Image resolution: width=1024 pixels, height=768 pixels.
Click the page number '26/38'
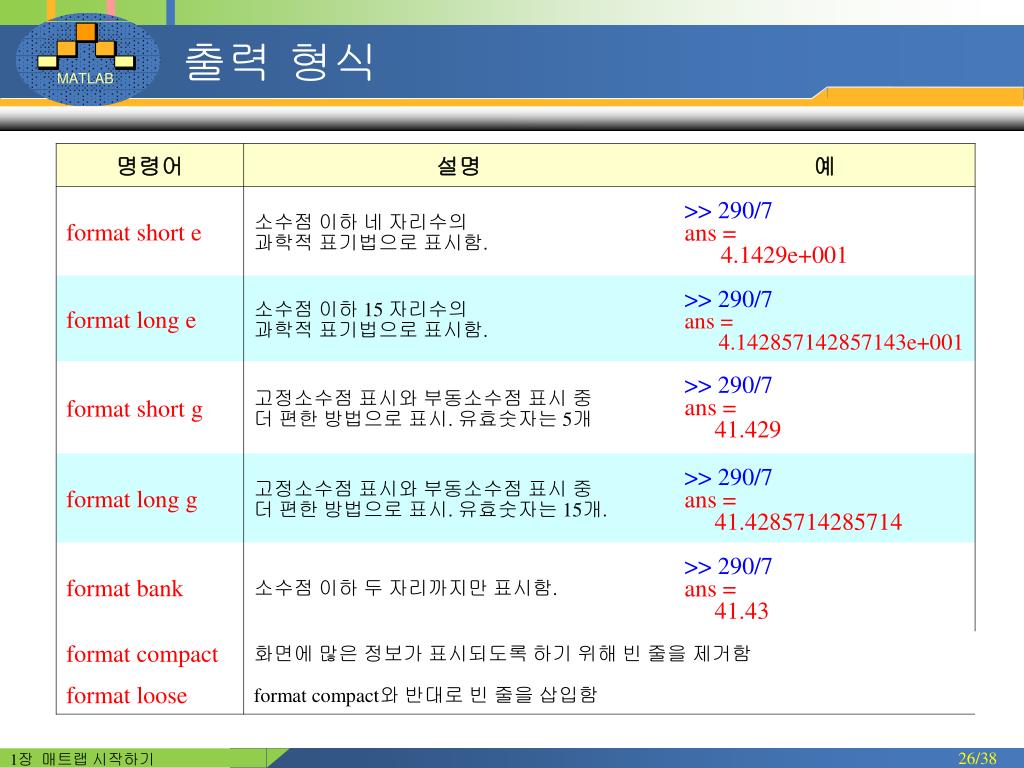pyautogui.click(x=978, y=758)
